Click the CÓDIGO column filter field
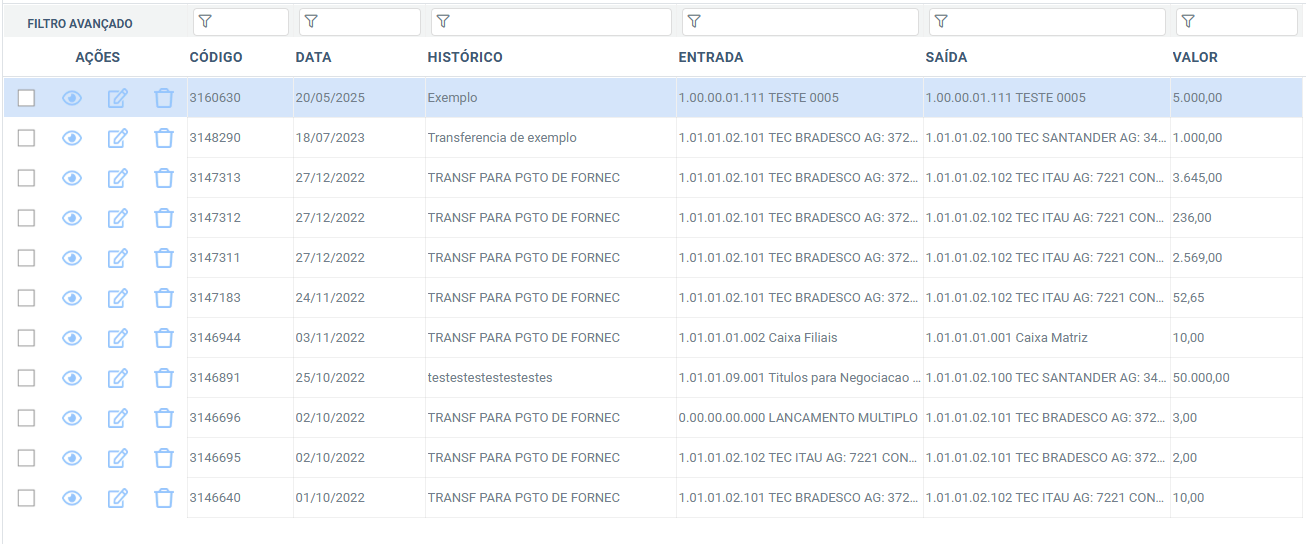Image resolution: width=1306 pixels, height=544 pixels. (x=240, y=22)
